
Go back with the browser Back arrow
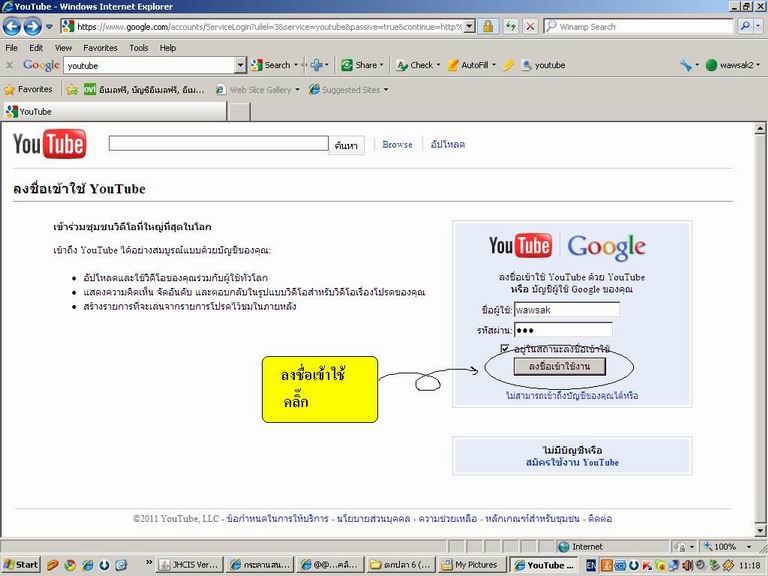point(12,26)
